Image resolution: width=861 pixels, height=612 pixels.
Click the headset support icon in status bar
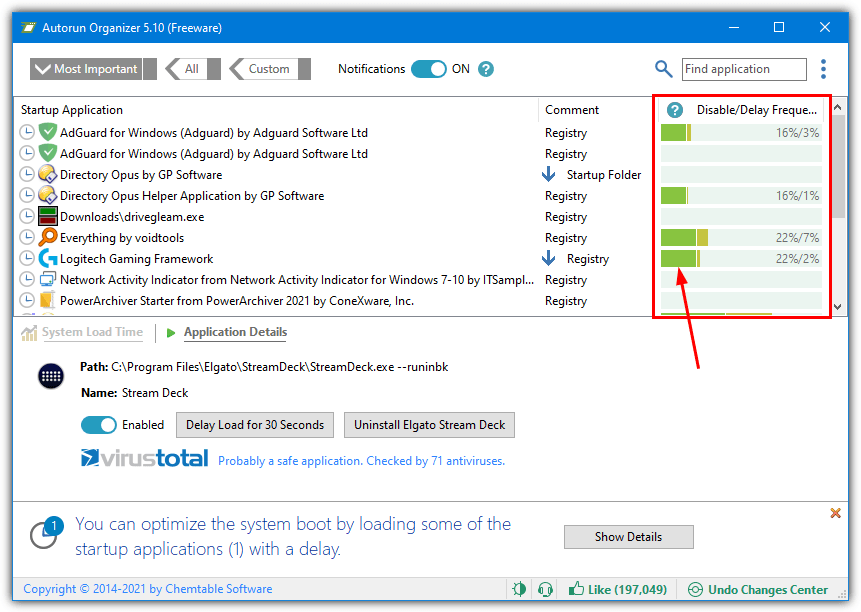click(x=545, y=589)
